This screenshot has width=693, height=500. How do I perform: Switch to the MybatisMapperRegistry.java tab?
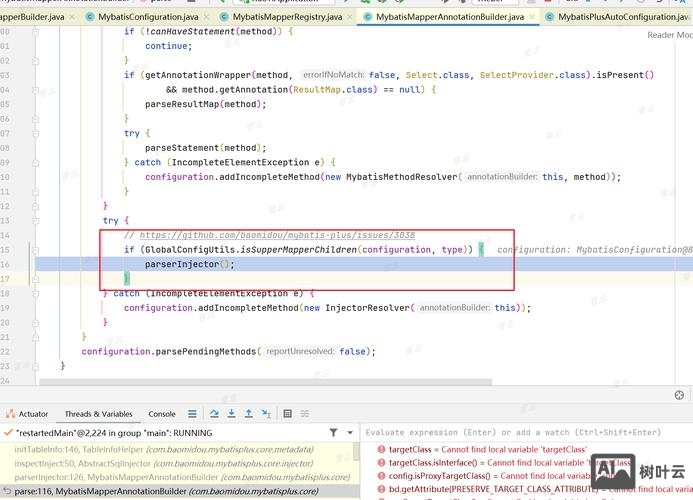[x=286, y=17]
